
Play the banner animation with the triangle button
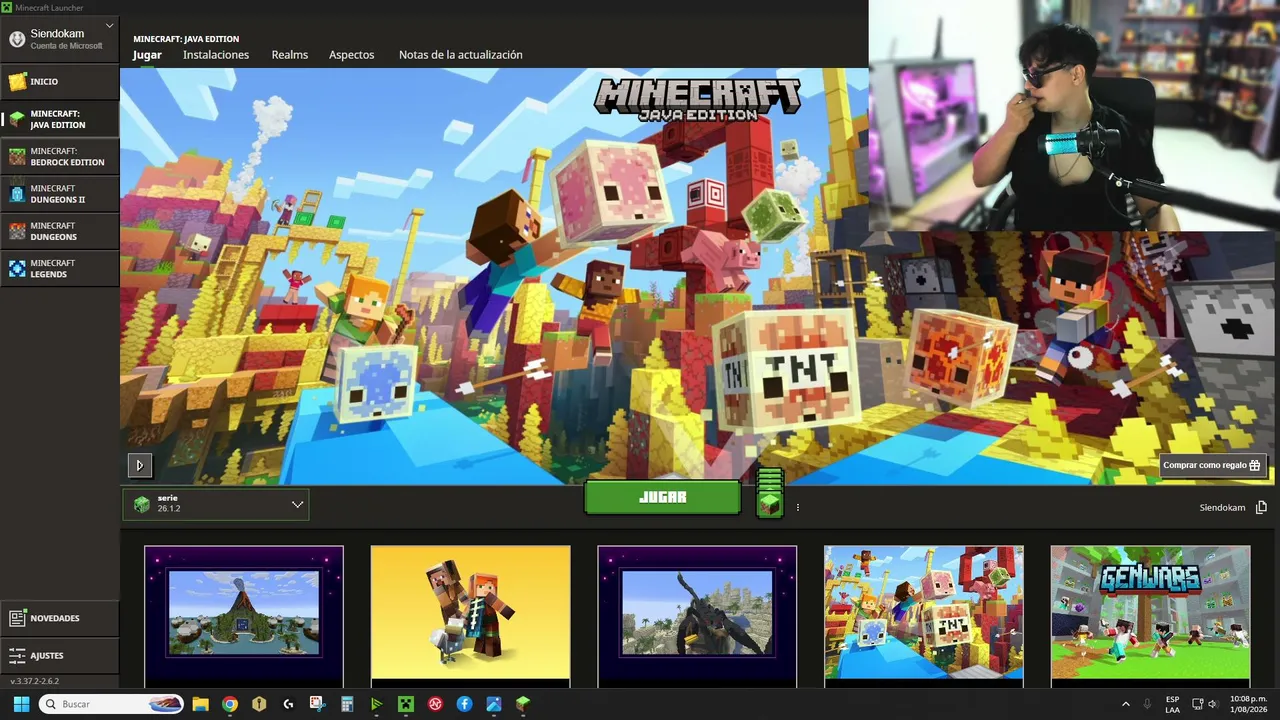[139, 464]
